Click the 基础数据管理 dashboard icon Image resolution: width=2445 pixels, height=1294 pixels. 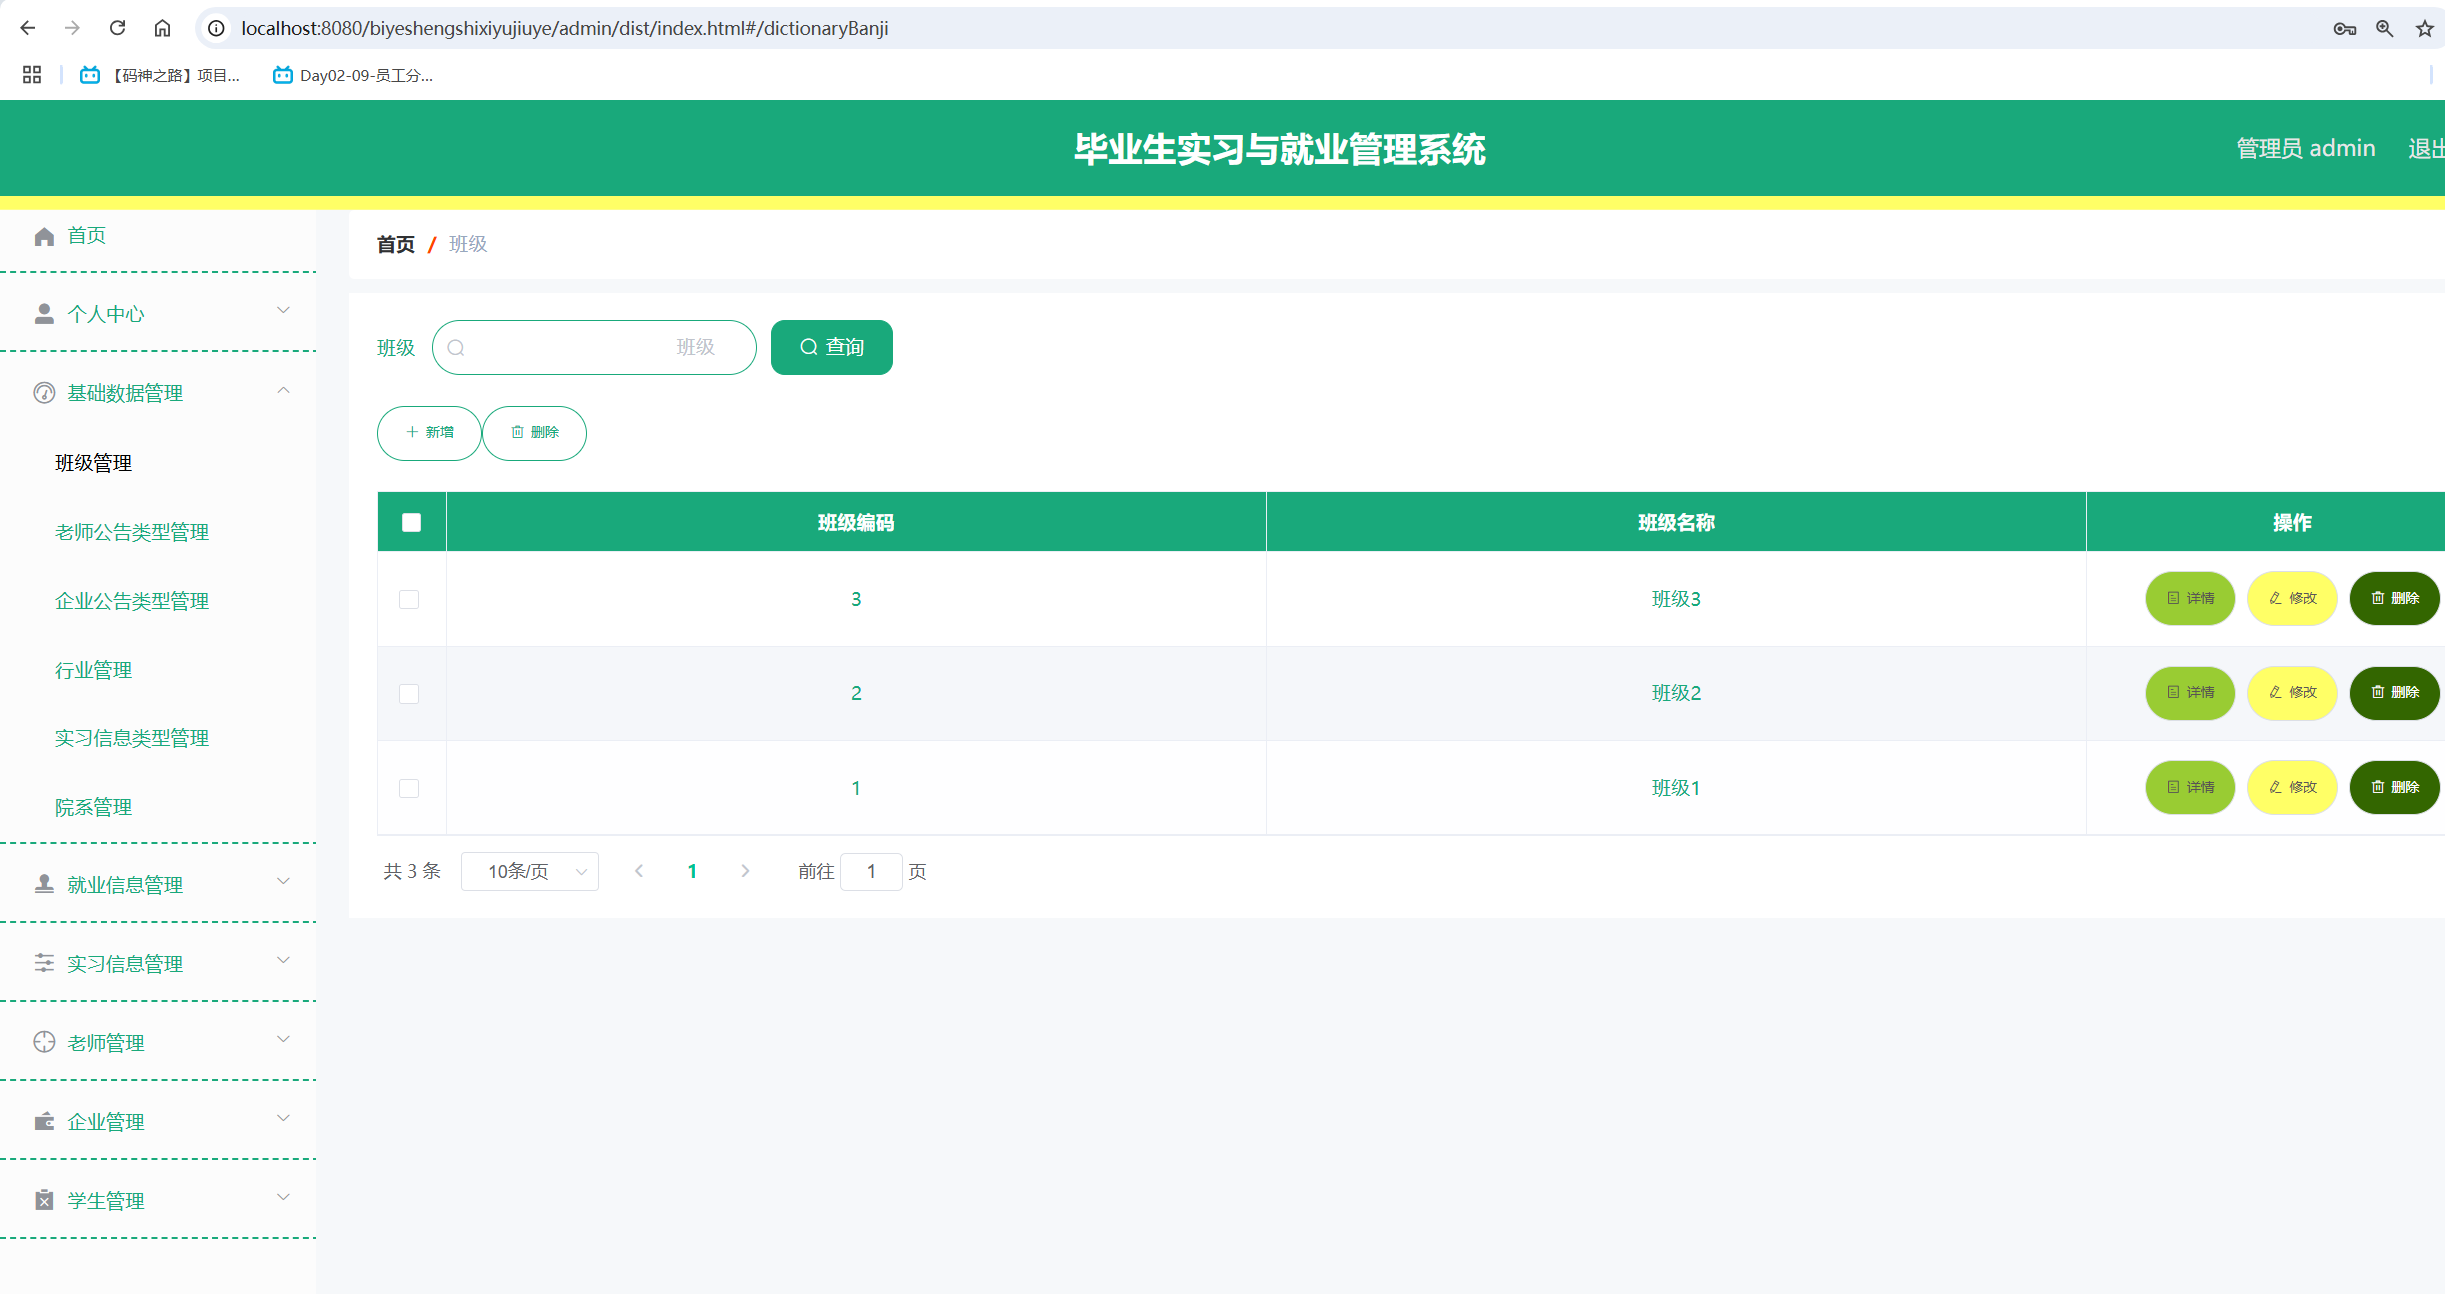pos(44,393)
